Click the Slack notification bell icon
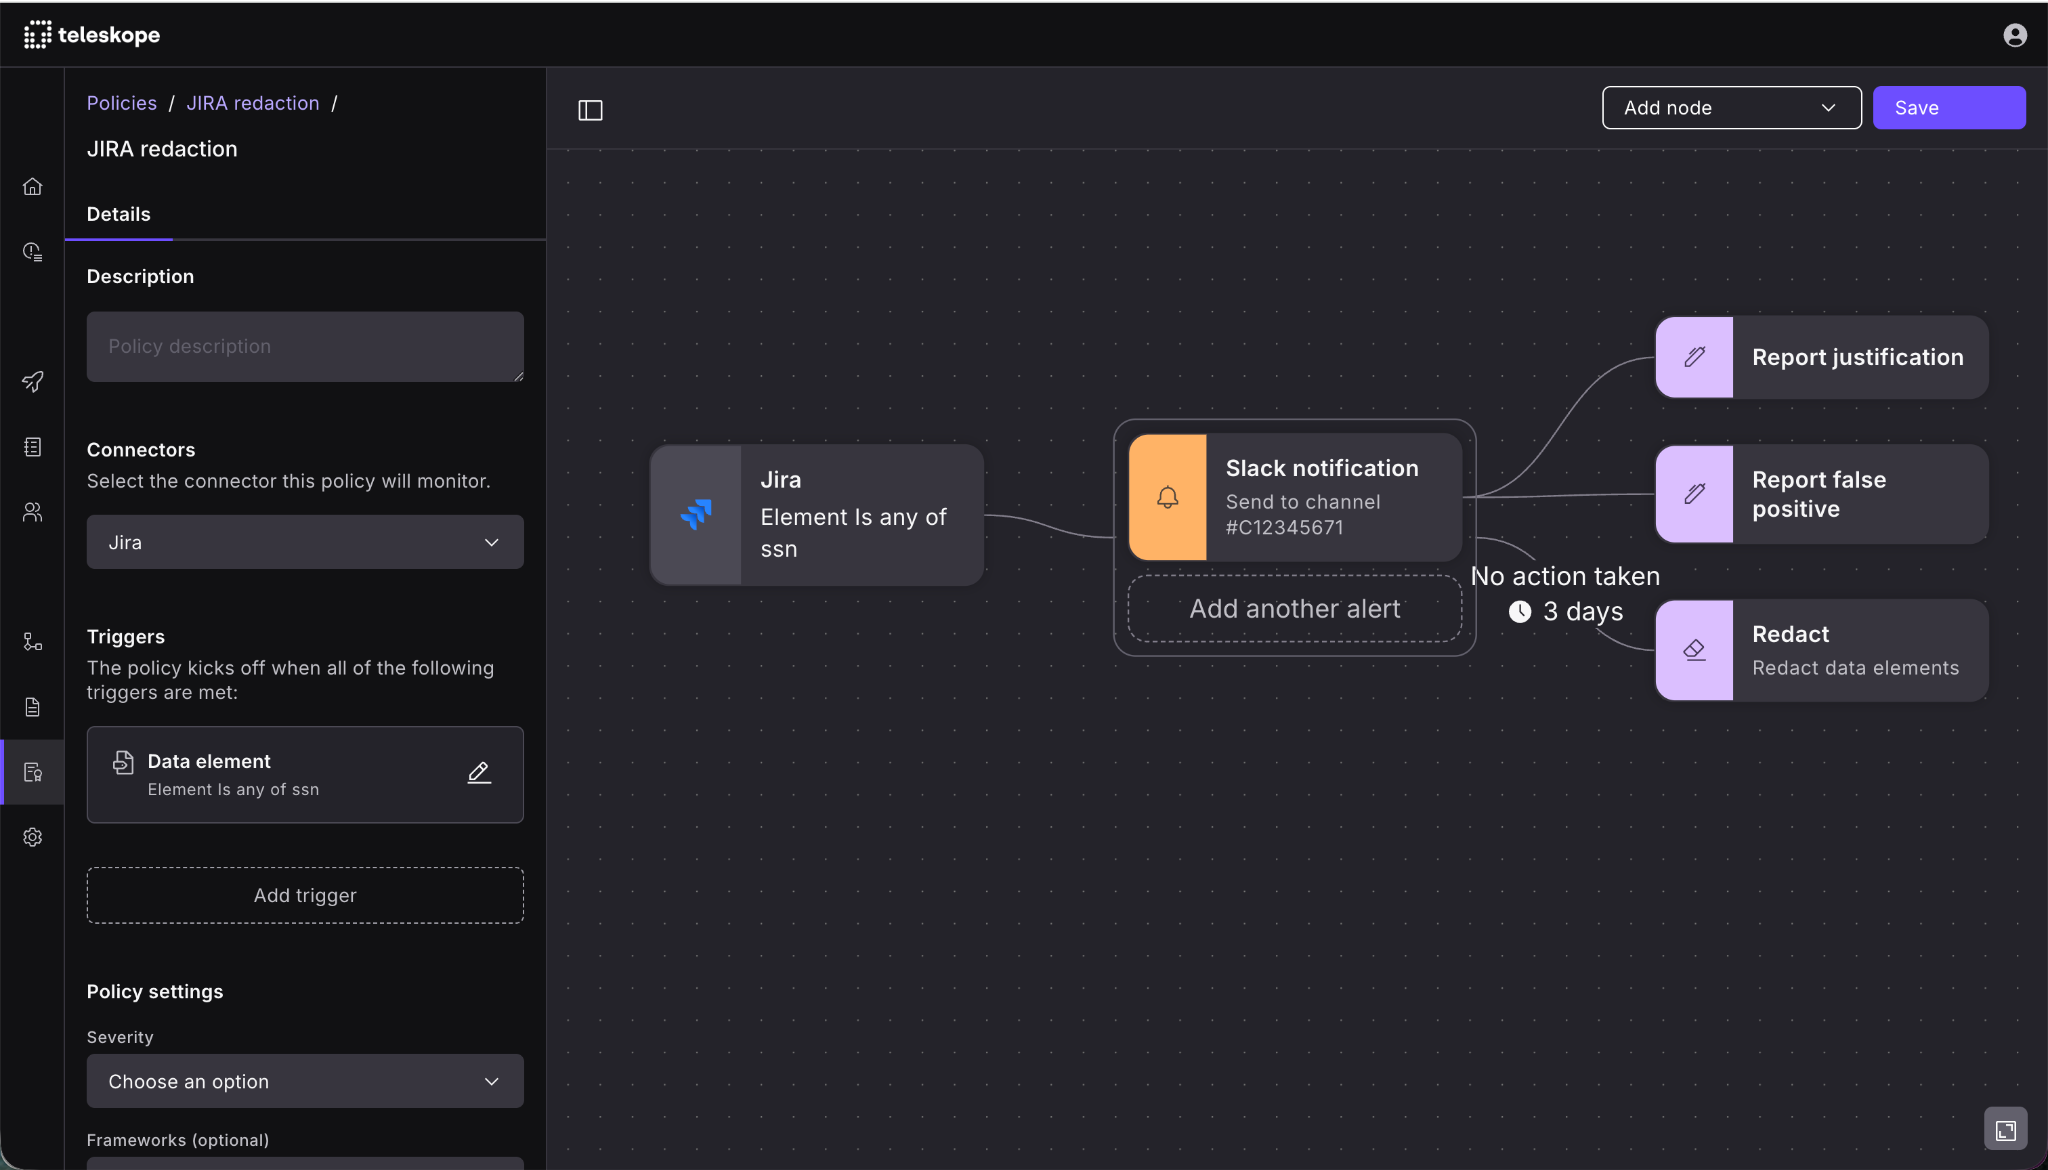 (1168, 497)
